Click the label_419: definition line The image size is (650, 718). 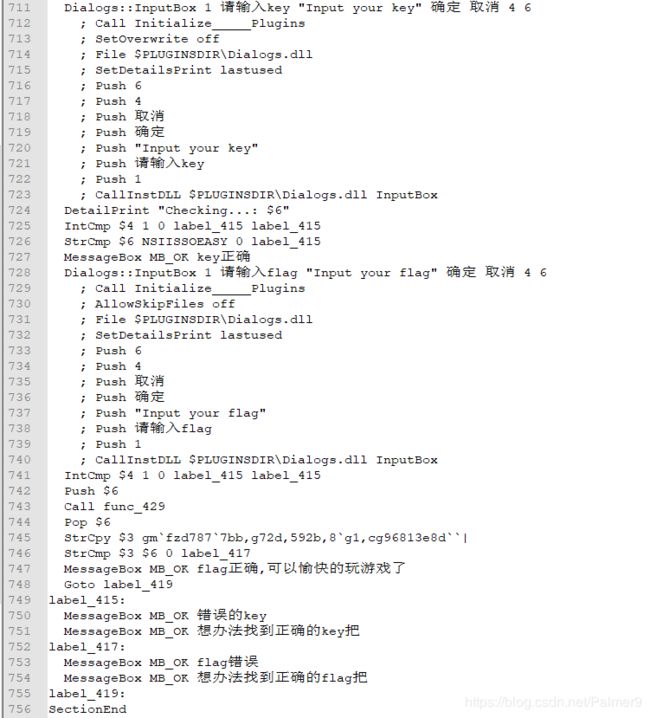pos(87,693)
